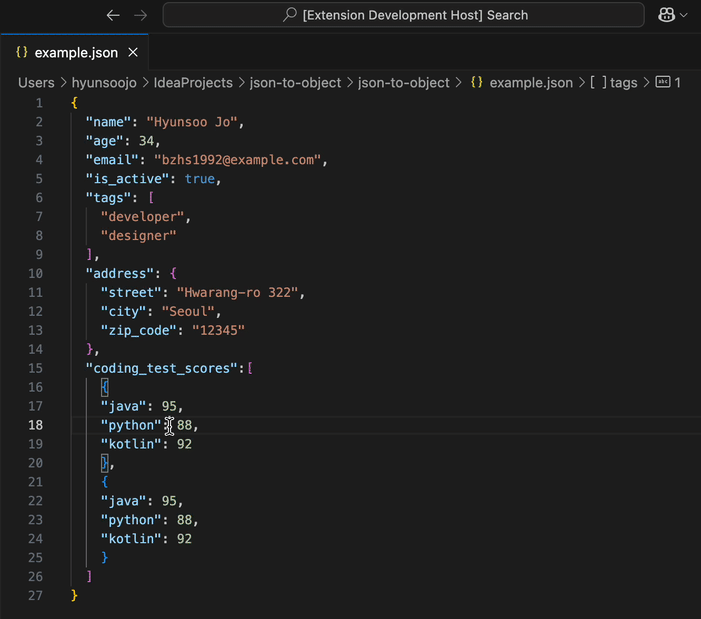Open the tags breadcrumb segment
The width and height of the screenshot is (701, 619).
(x=623, y=83)
